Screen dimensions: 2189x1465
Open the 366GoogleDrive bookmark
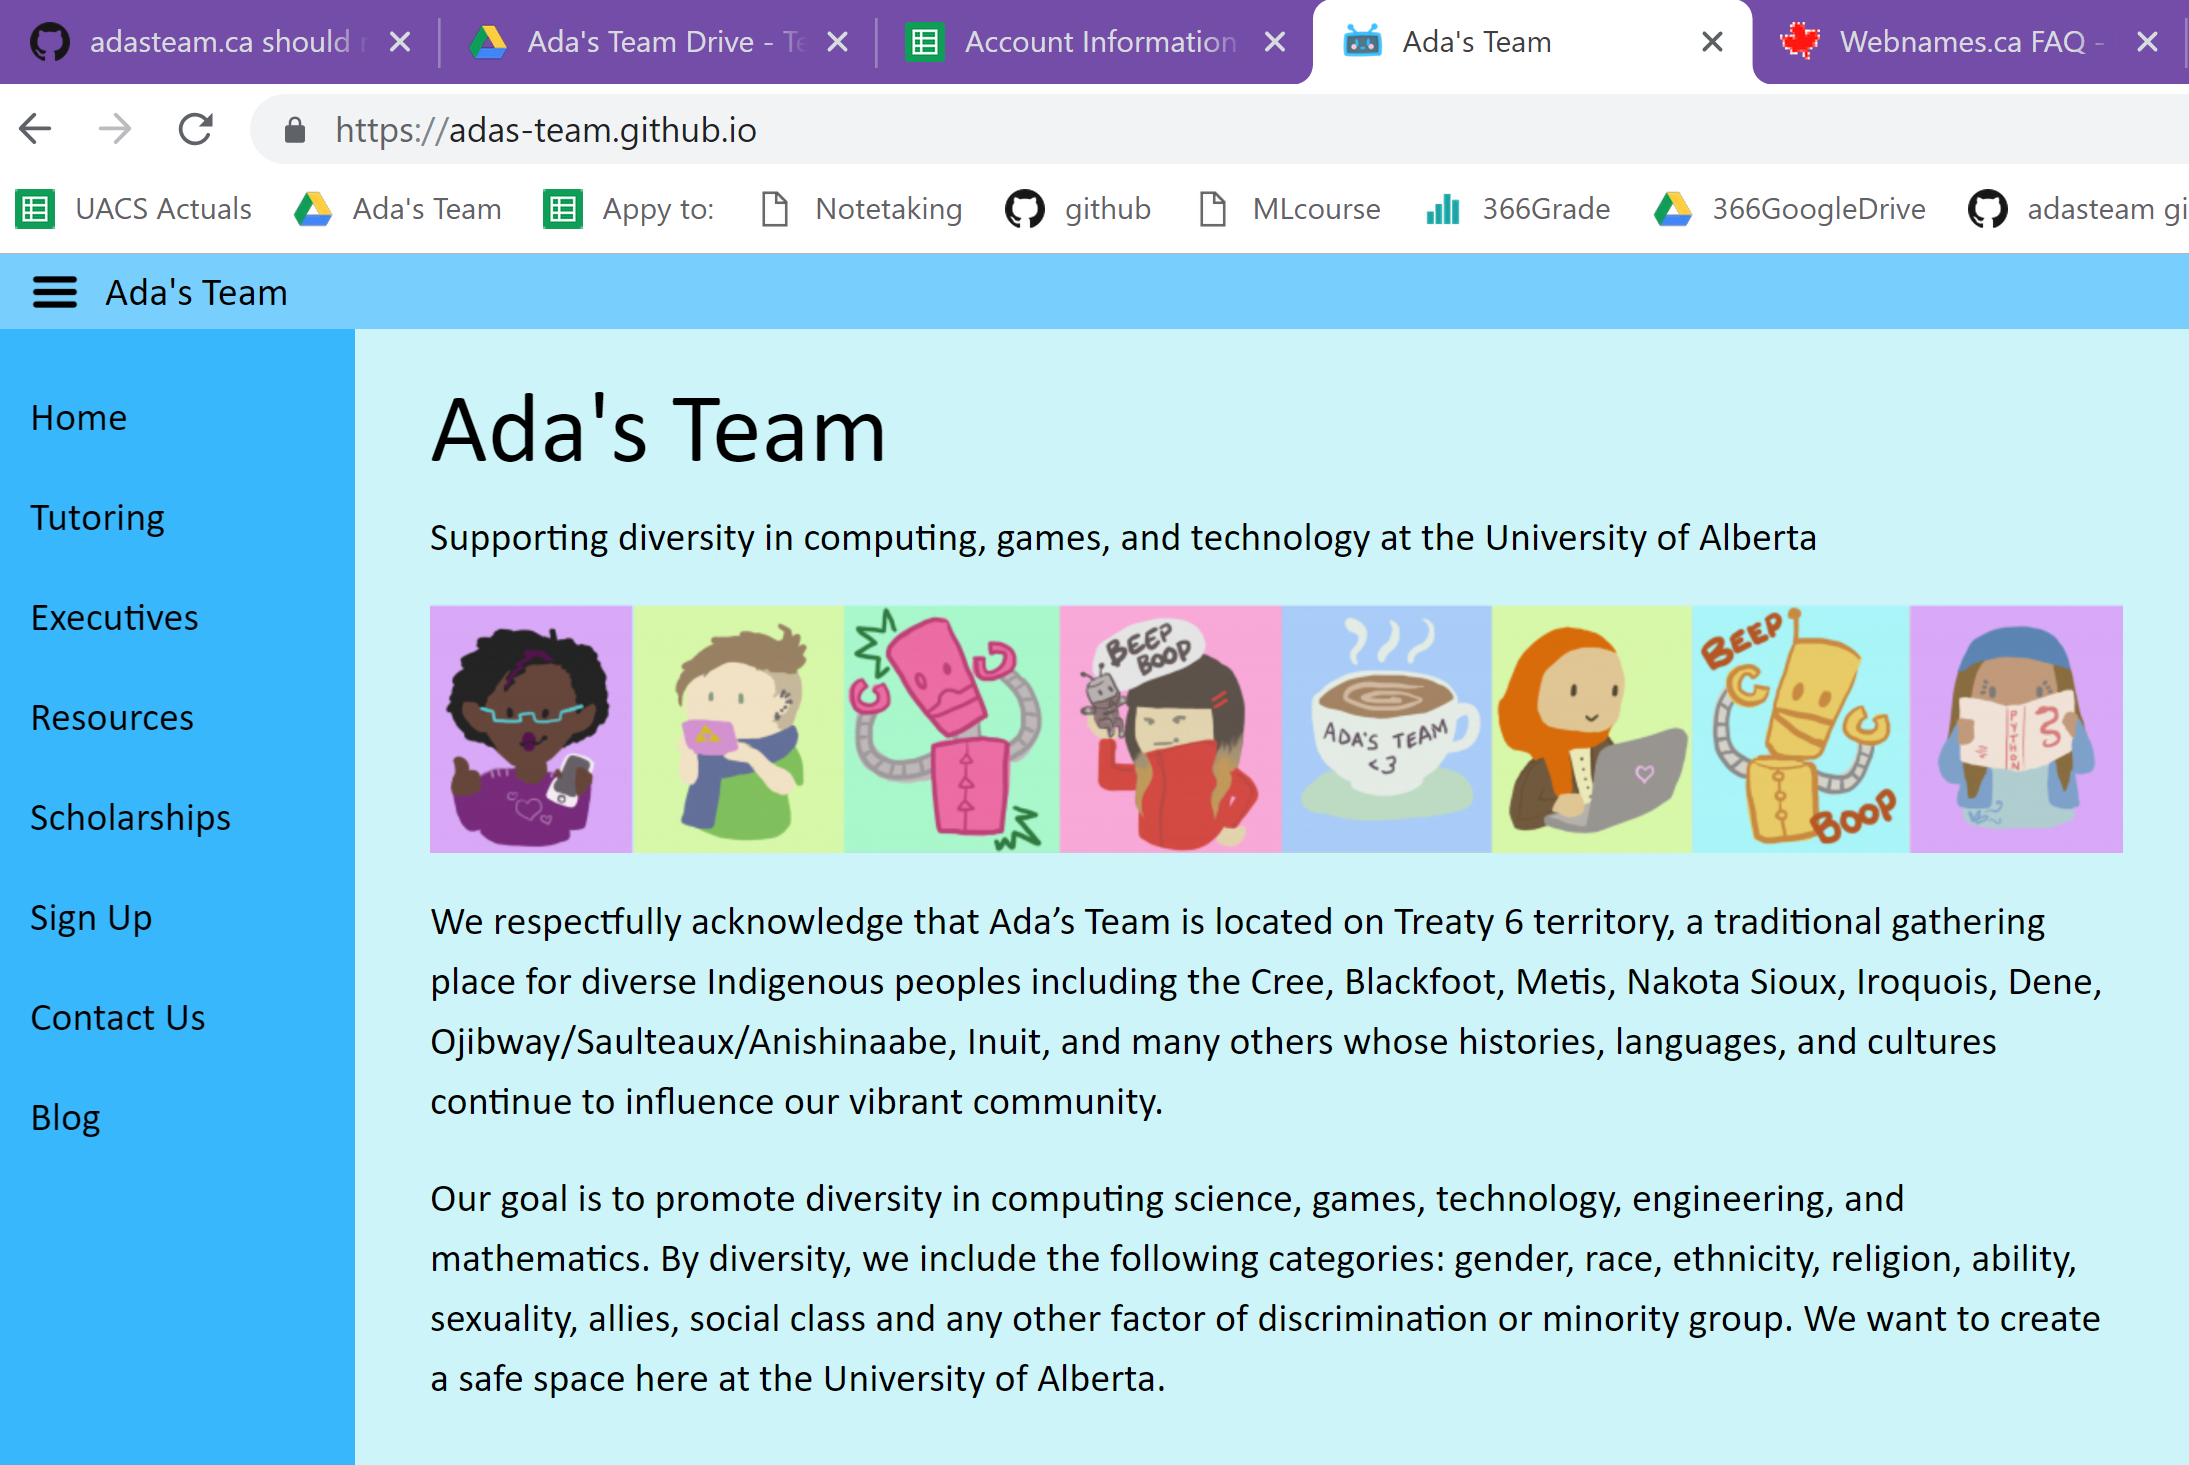pos(1790,209)
